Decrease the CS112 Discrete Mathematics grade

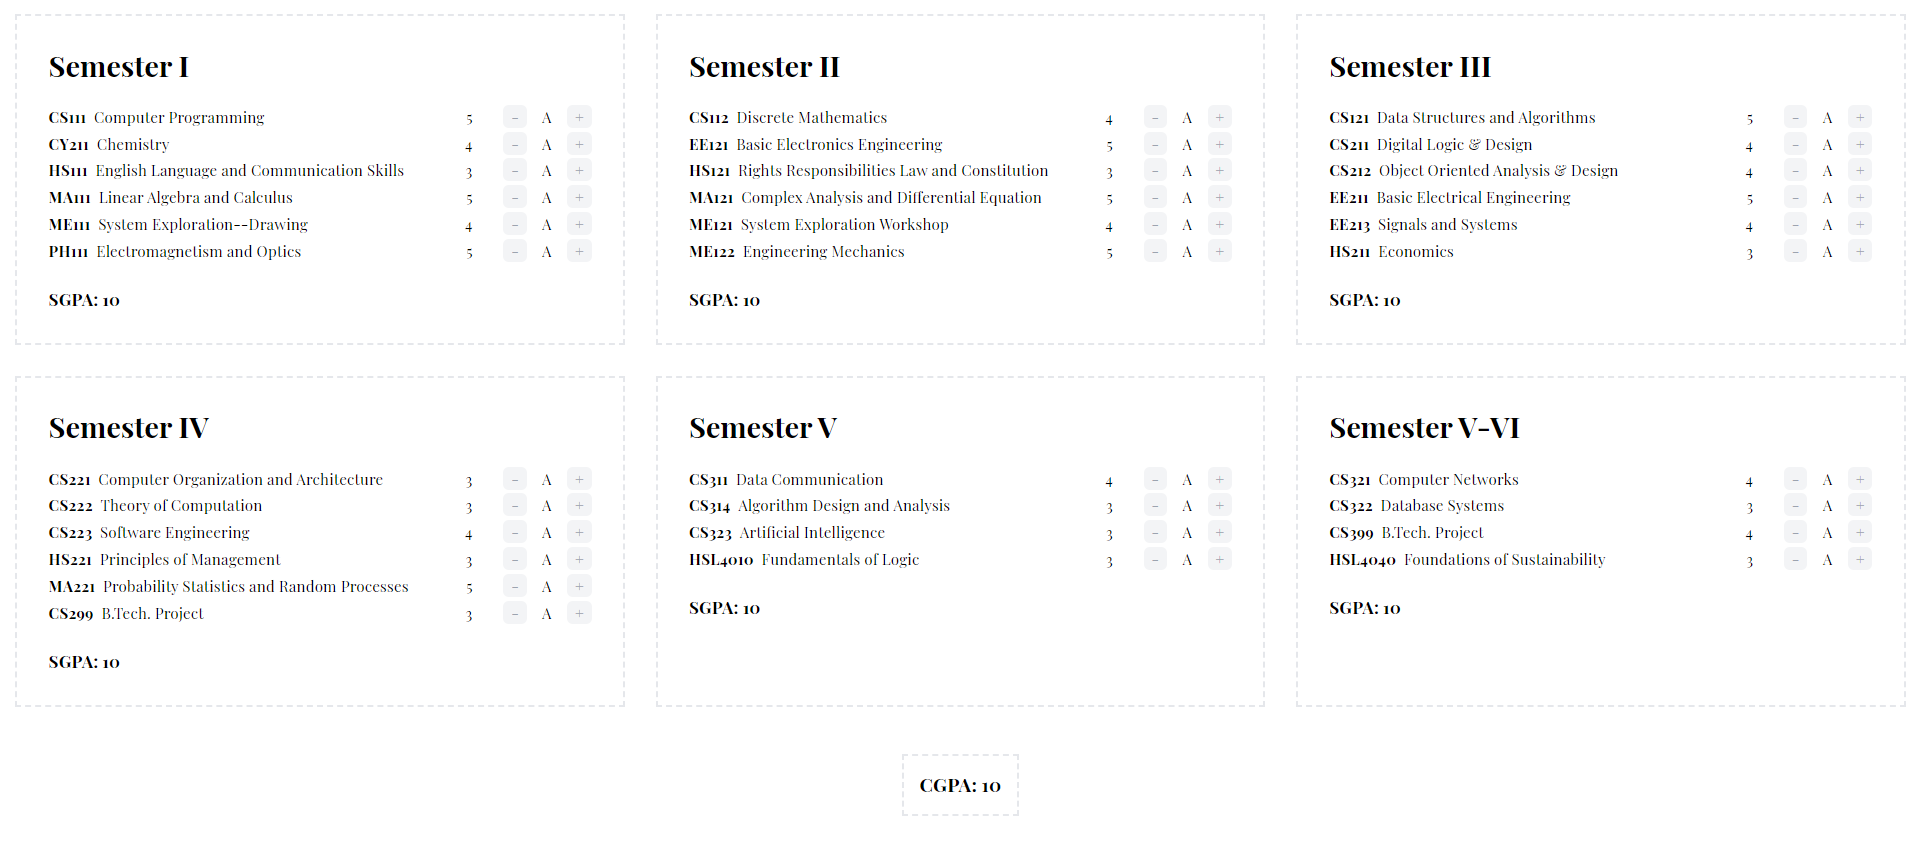(x=1155, y=117)
